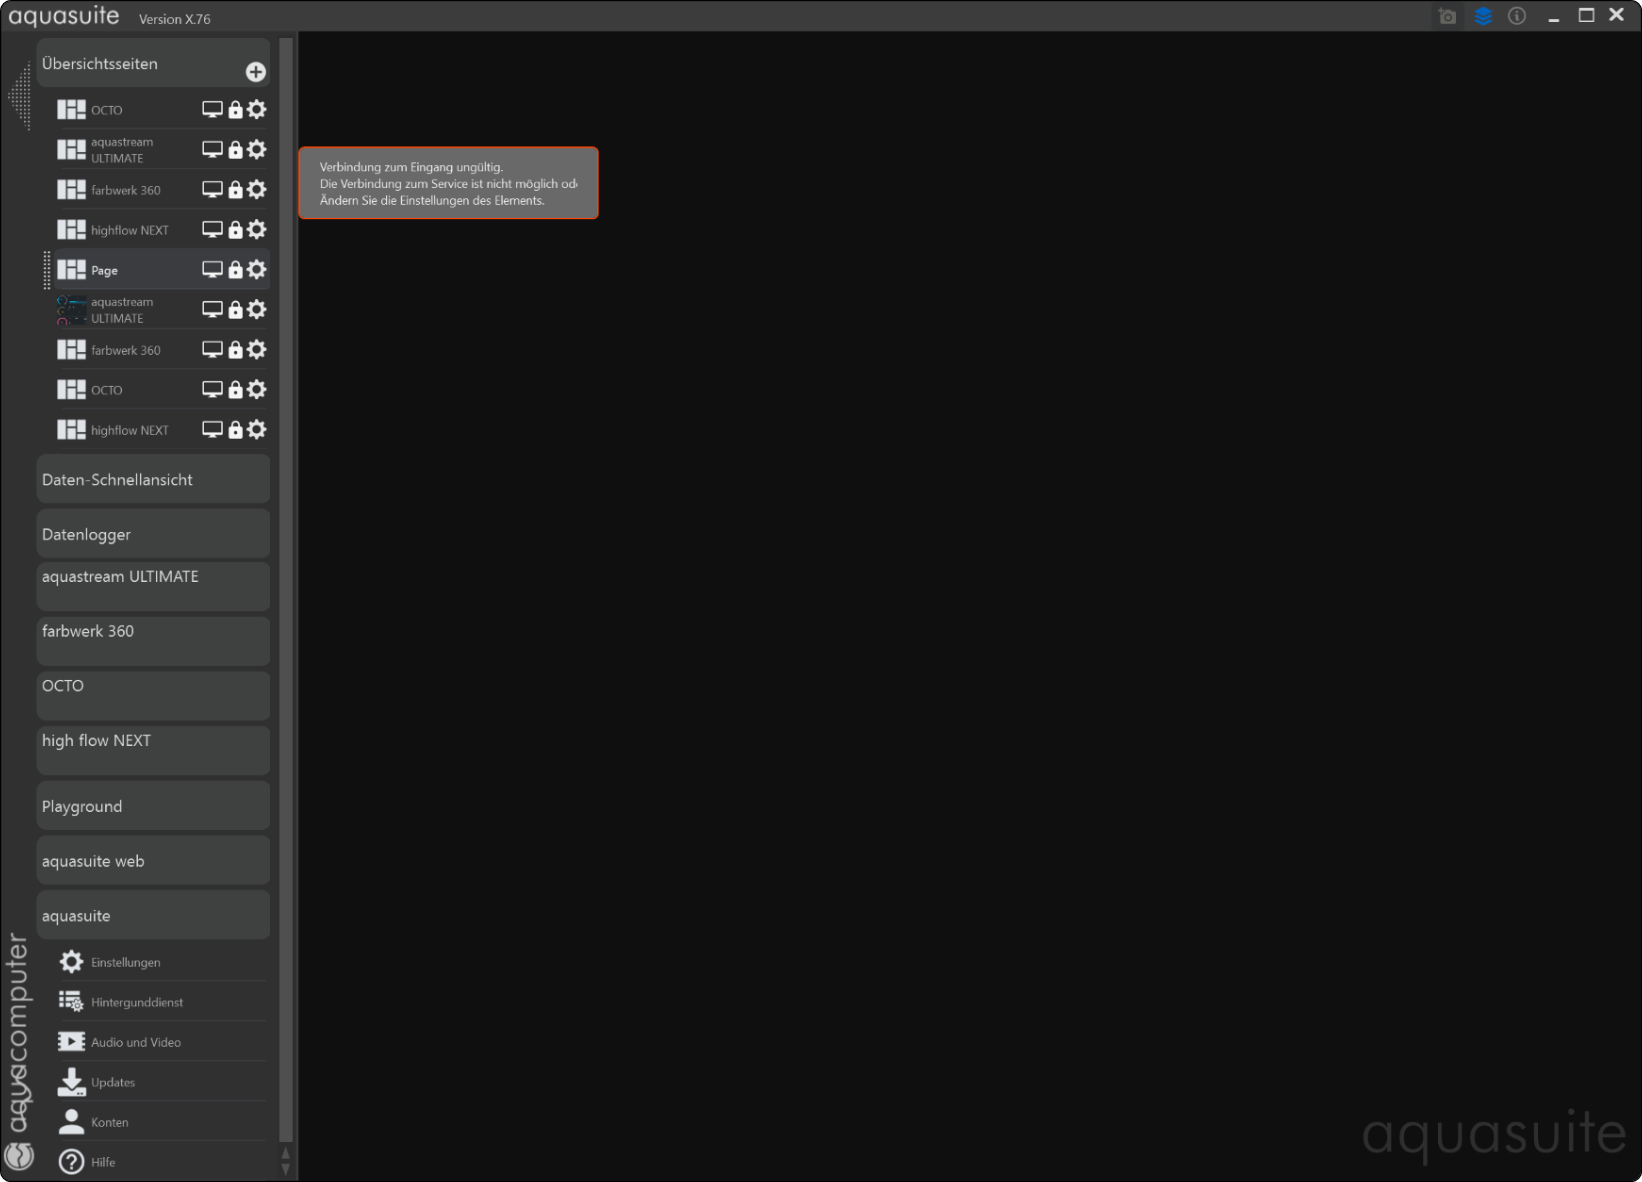
Task: Open the screenshot camera icon in title bar
Action: click(x=1447, y=16)
